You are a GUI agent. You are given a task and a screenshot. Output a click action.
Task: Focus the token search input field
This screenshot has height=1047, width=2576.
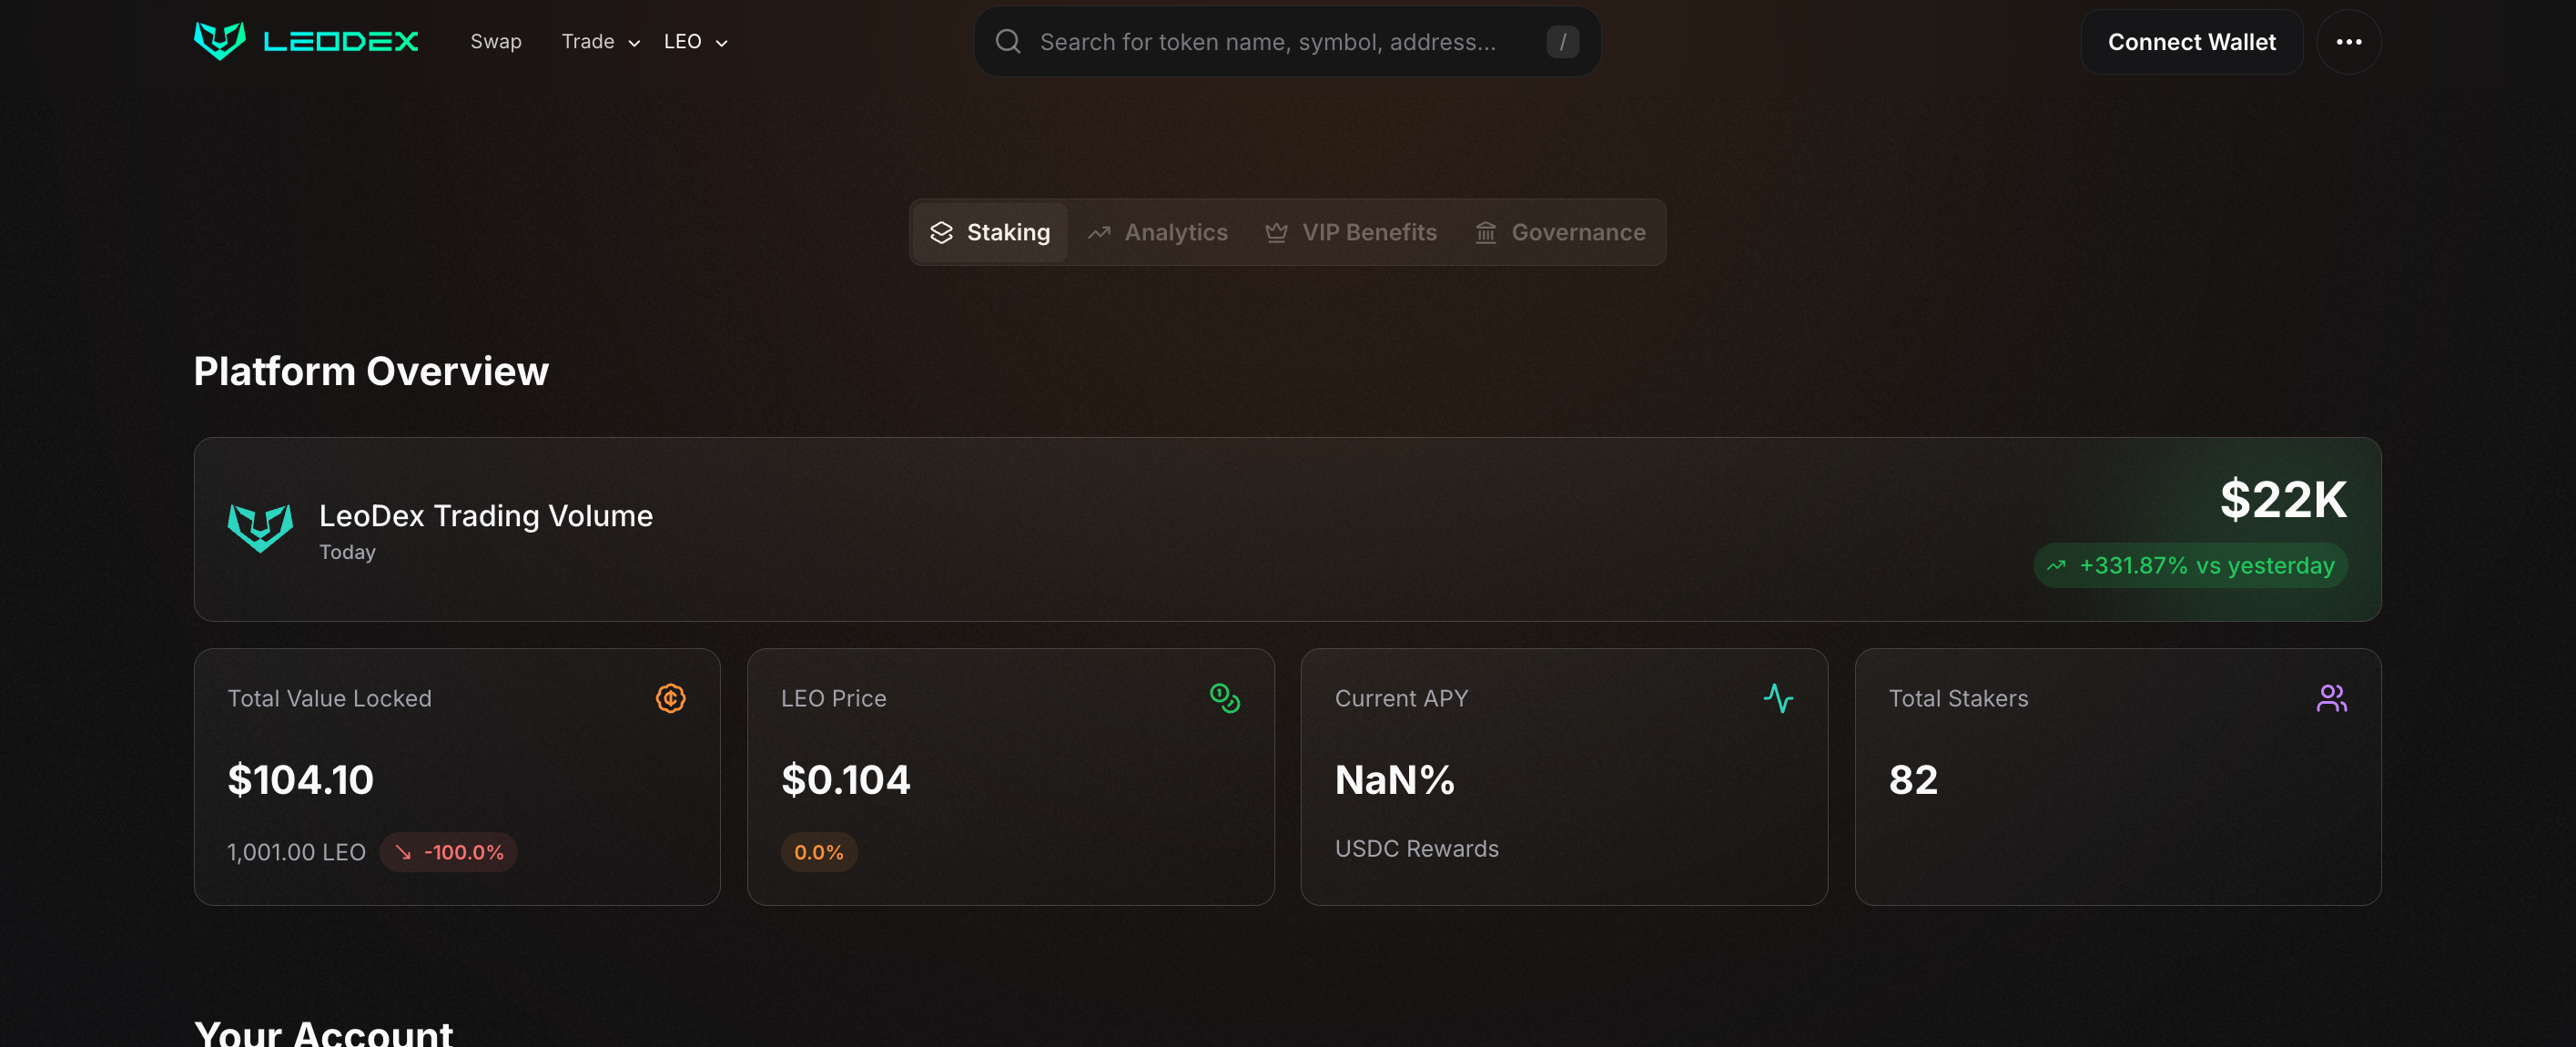[1268, 42]
